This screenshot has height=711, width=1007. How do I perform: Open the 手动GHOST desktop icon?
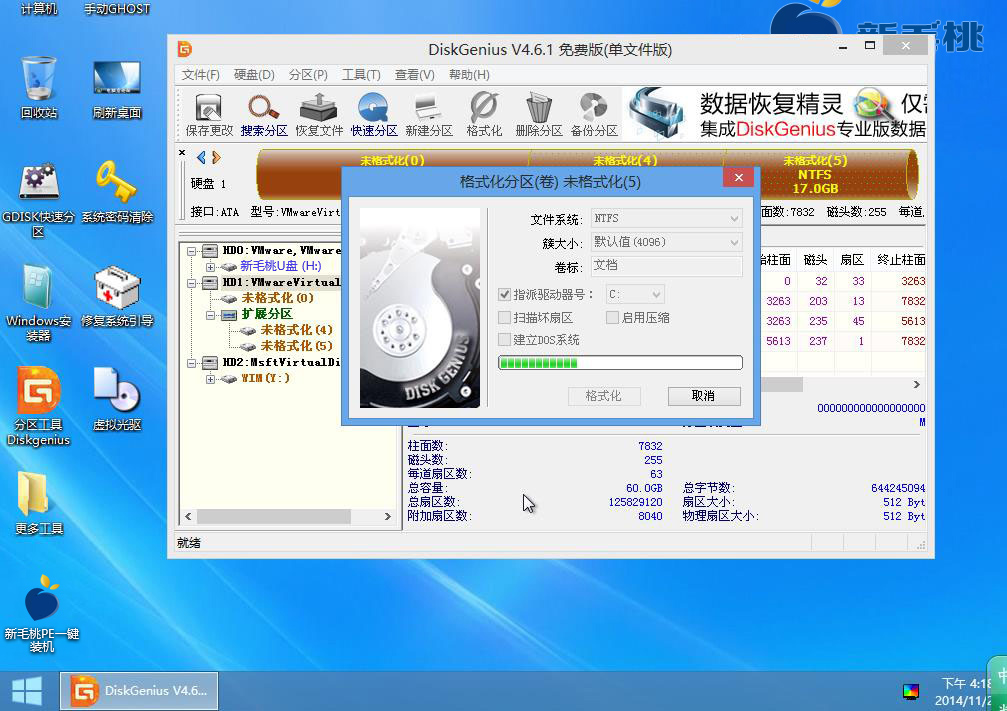click(117, 8)
